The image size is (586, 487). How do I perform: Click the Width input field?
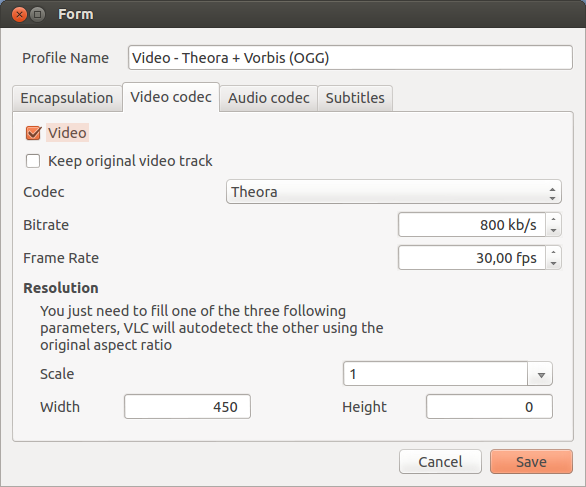[x=187, y=407]
